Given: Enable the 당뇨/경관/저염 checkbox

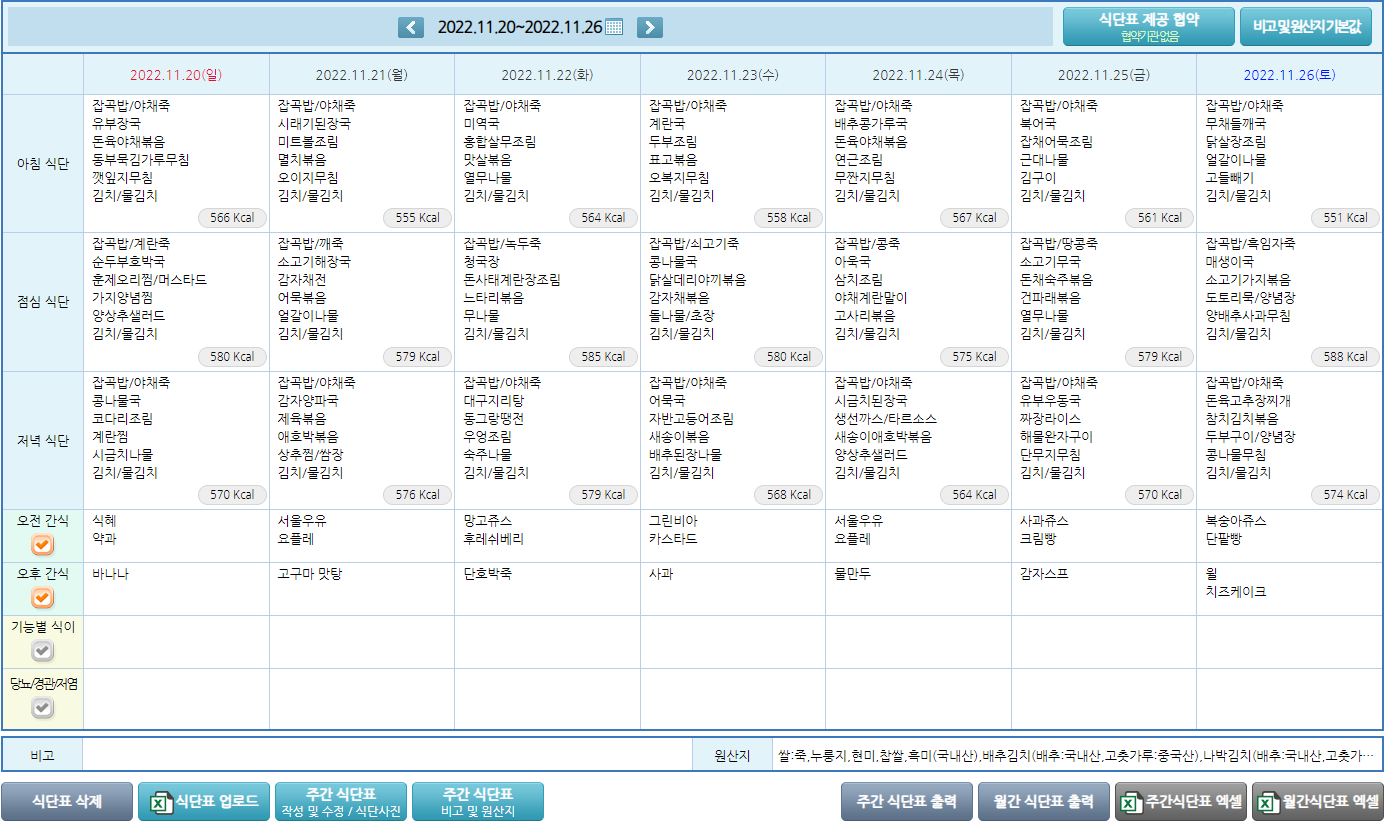Looking at the screenshot, I should [x=42, y=708].
